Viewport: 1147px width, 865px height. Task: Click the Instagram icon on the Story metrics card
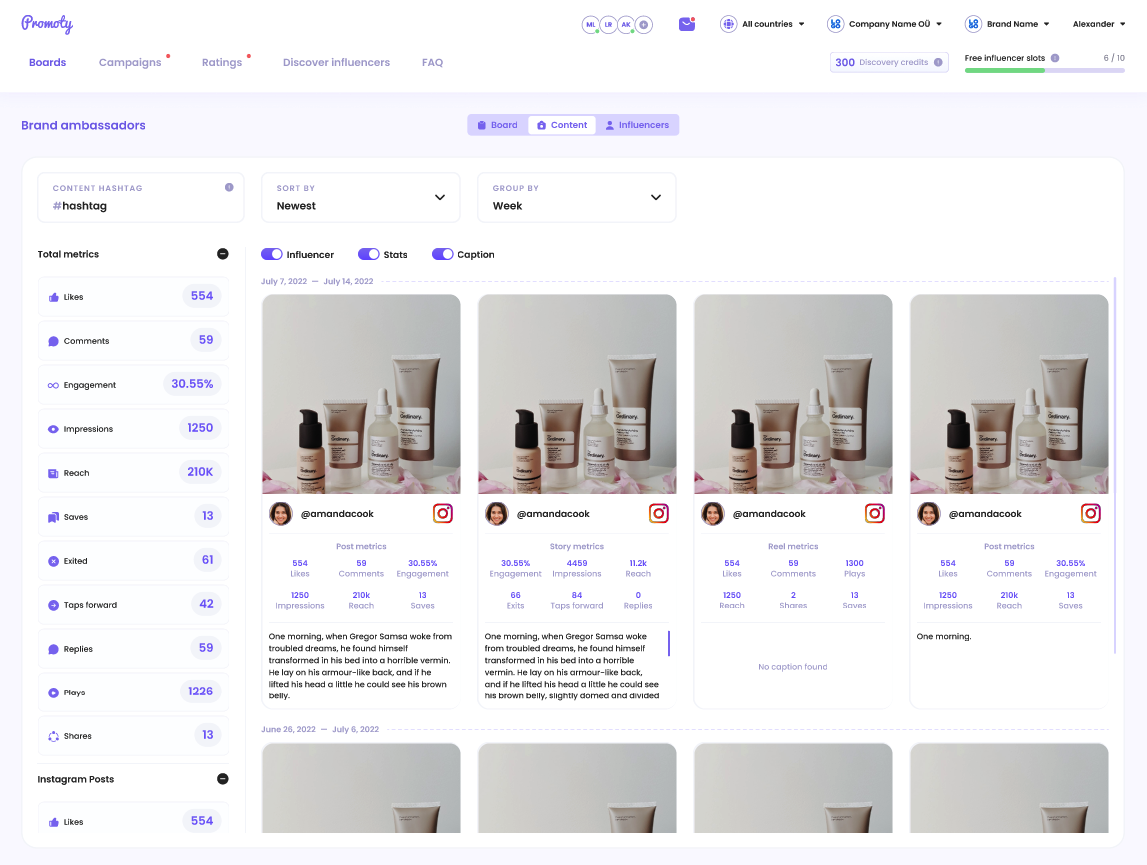[658, 513]
